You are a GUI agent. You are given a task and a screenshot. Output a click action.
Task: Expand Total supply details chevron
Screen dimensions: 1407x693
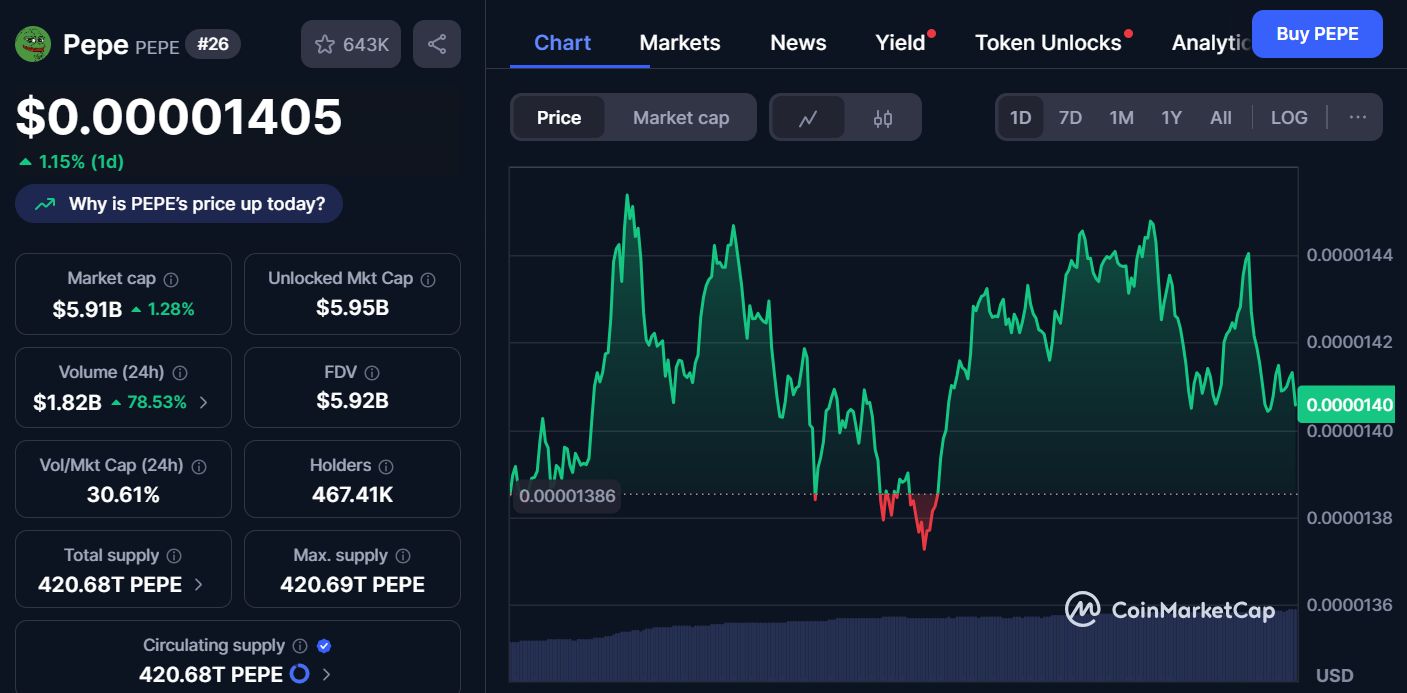tap(198, 585)
